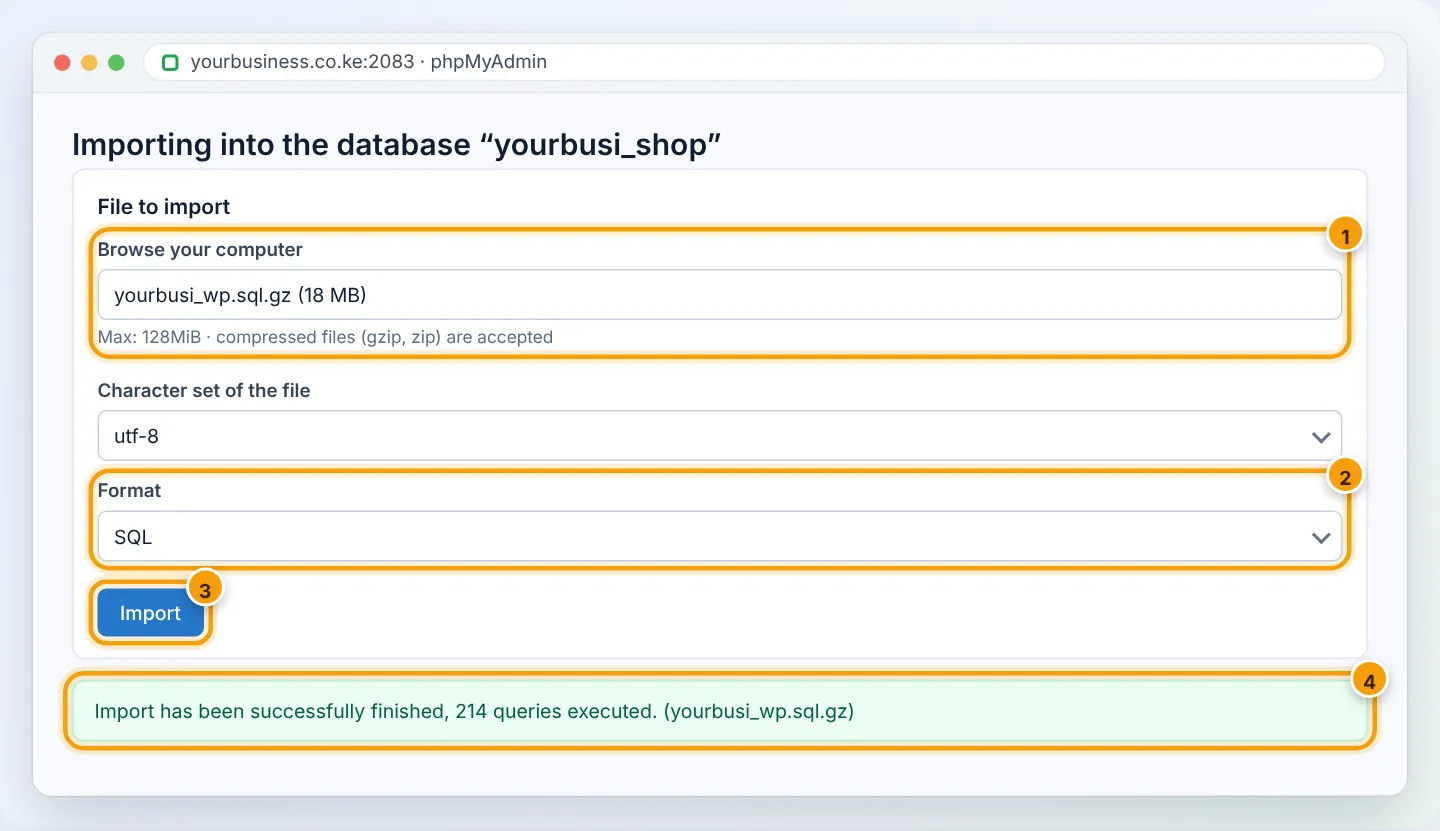This screenshot has height=831, width=1440.
Task: Open the address bar showing yourbusiness.co.ke:2083
Action: tap(764, 62)
